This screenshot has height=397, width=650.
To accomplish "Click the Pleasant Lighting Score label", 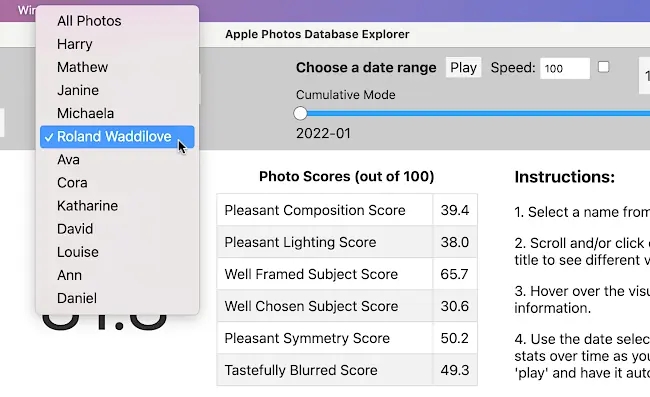I will coord(300,242).
